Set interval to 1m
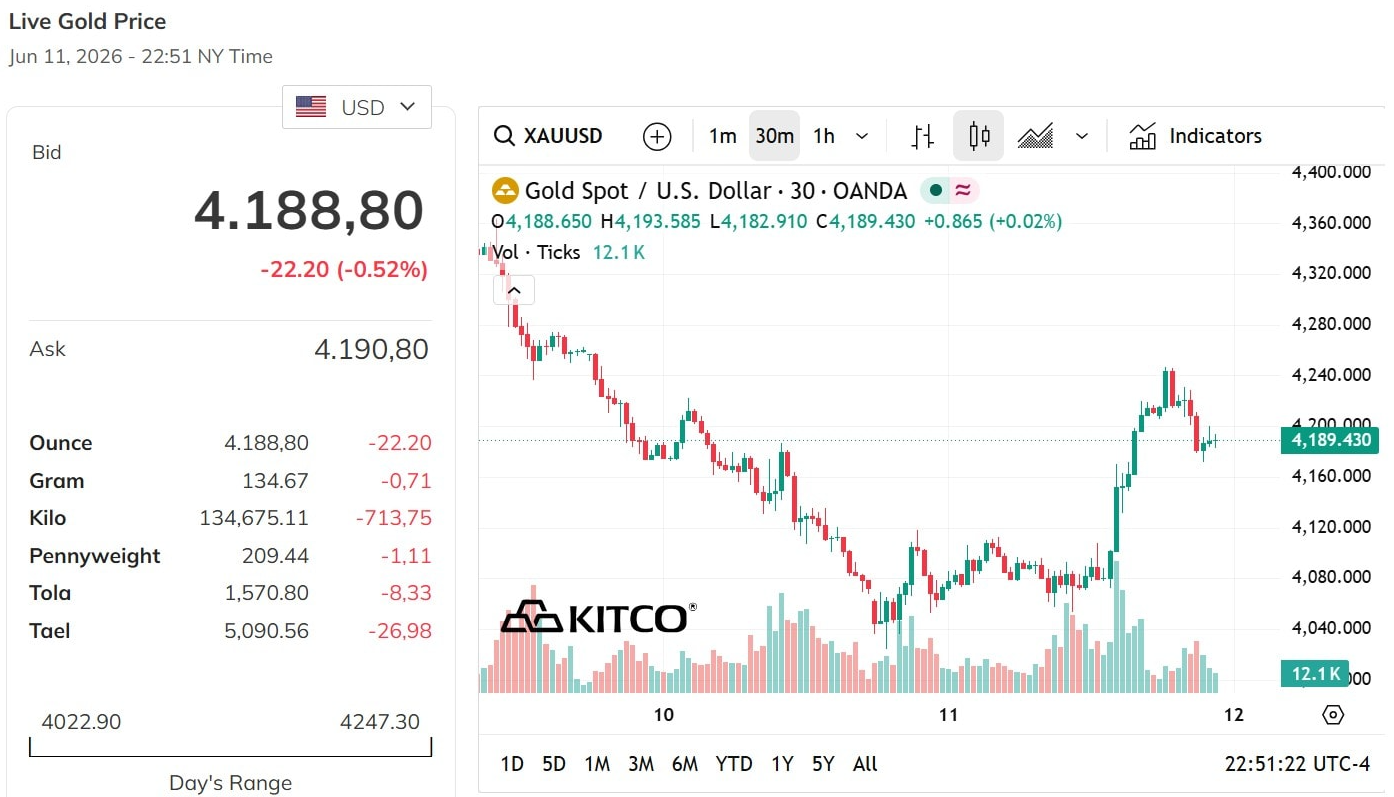Viewport: 1394px width, 797px height. (722, 136)
